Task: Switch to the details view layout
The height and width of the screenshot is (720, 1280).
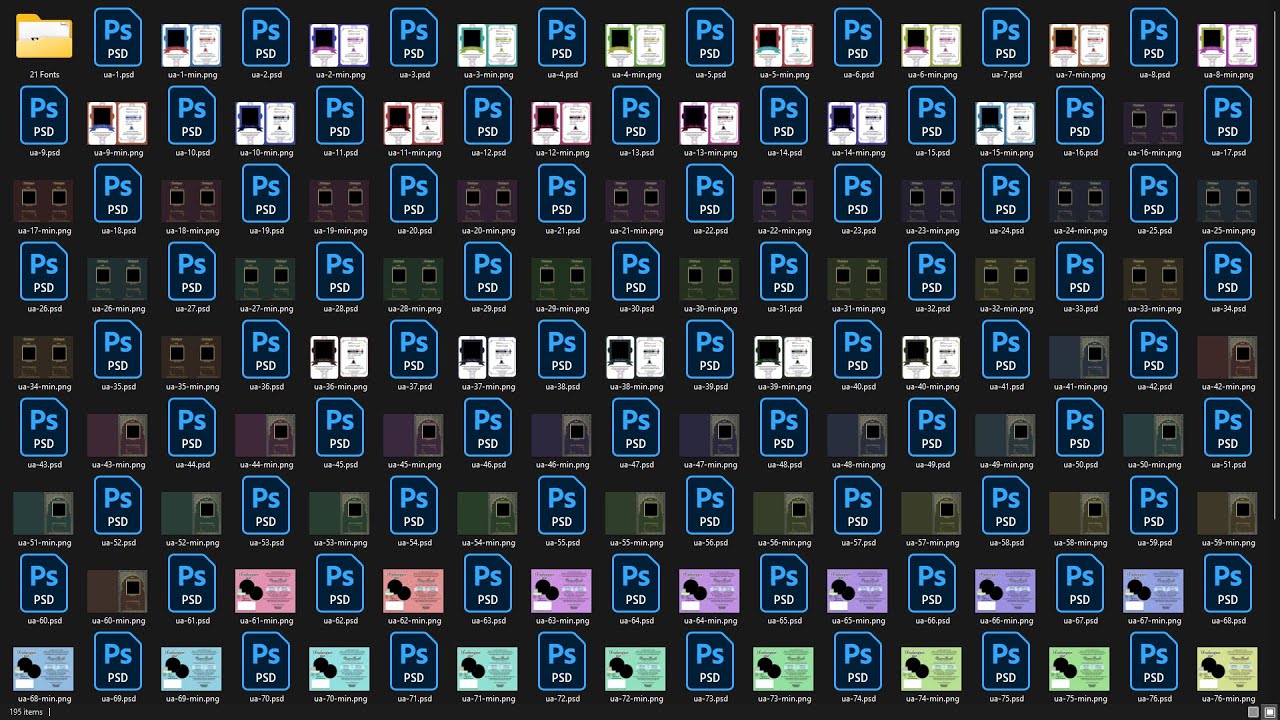Action: click(1254, 712)
